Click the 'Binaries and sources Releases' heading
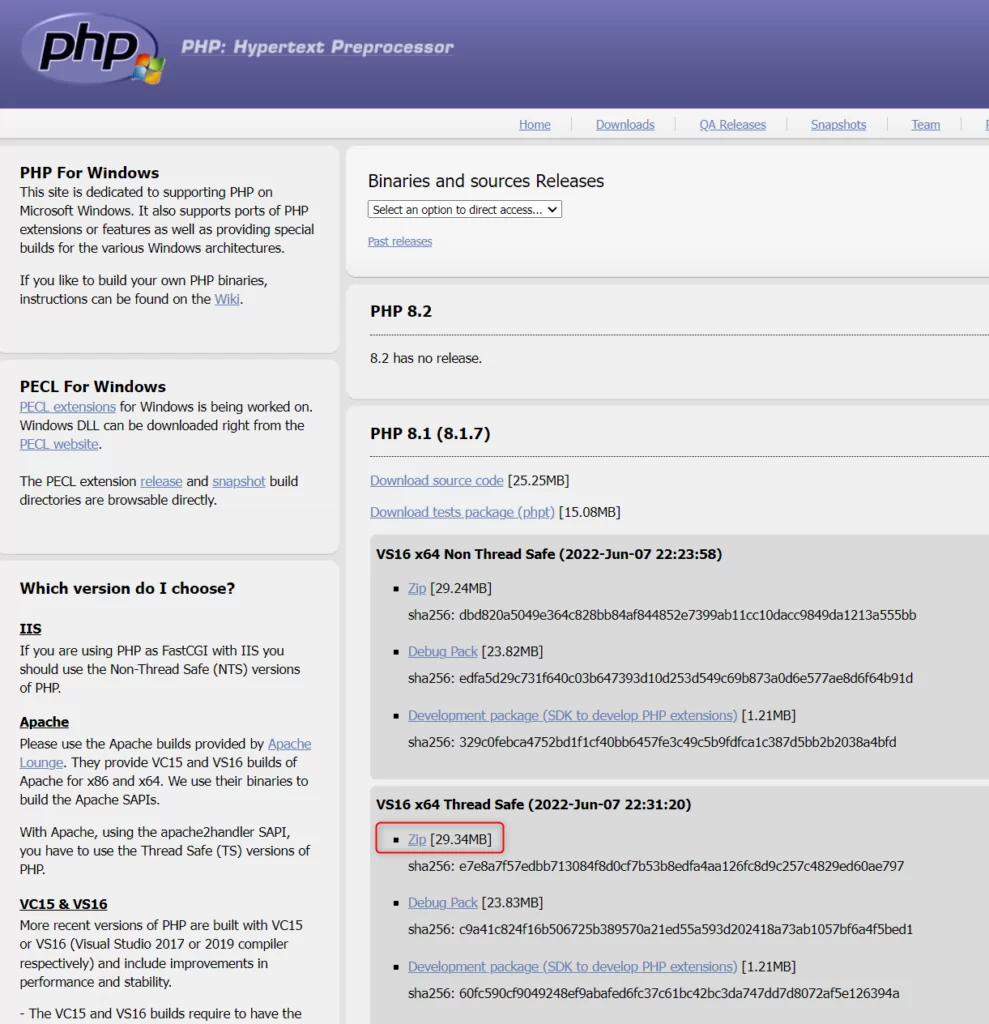The width and height of the screenshot is (989, 1024). [486, 181]
